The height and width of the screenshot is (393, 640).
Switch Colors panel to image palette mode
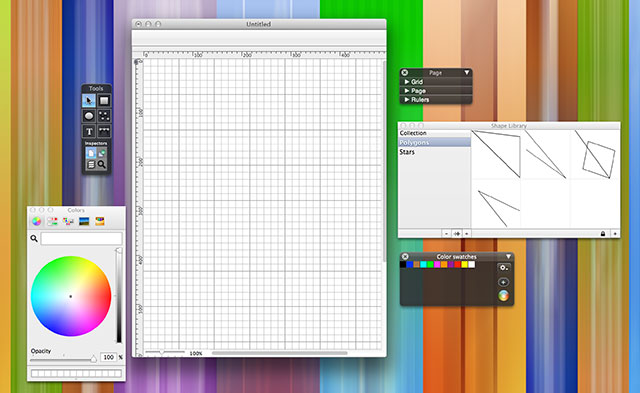[x=84, y=221]
